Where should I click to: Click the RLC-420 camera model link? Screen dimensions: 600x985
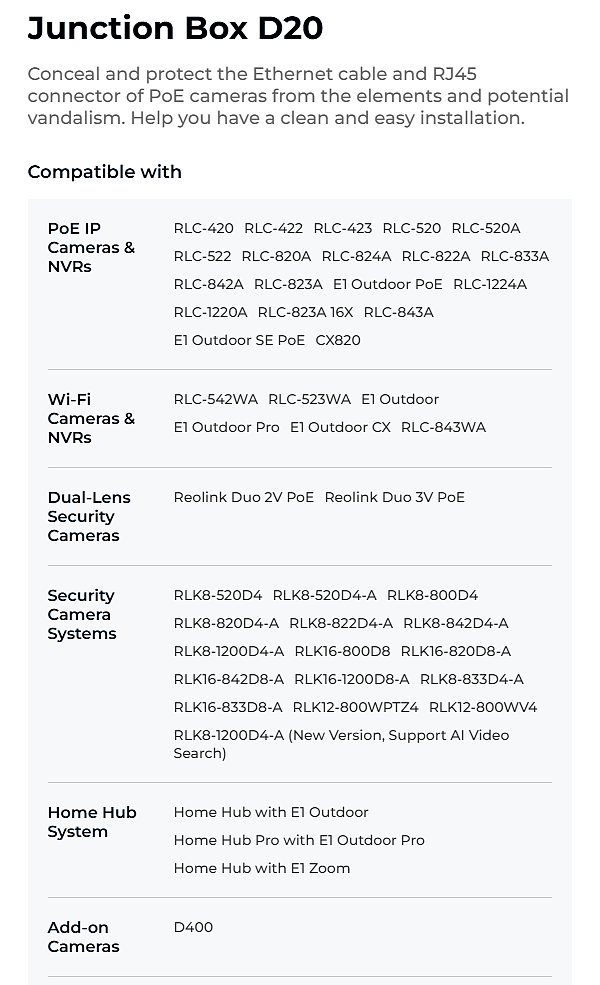click(204, 228)
